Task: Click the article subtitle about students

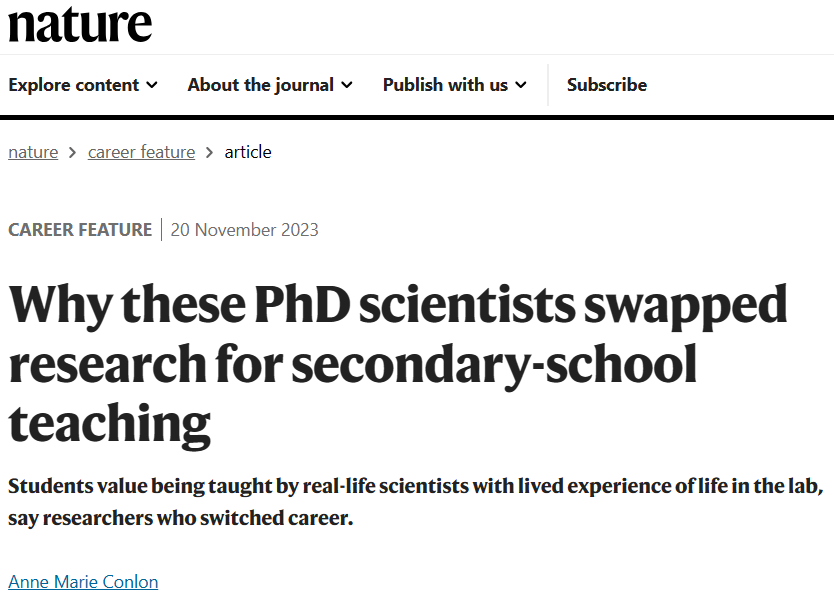Action: point(415,503)
